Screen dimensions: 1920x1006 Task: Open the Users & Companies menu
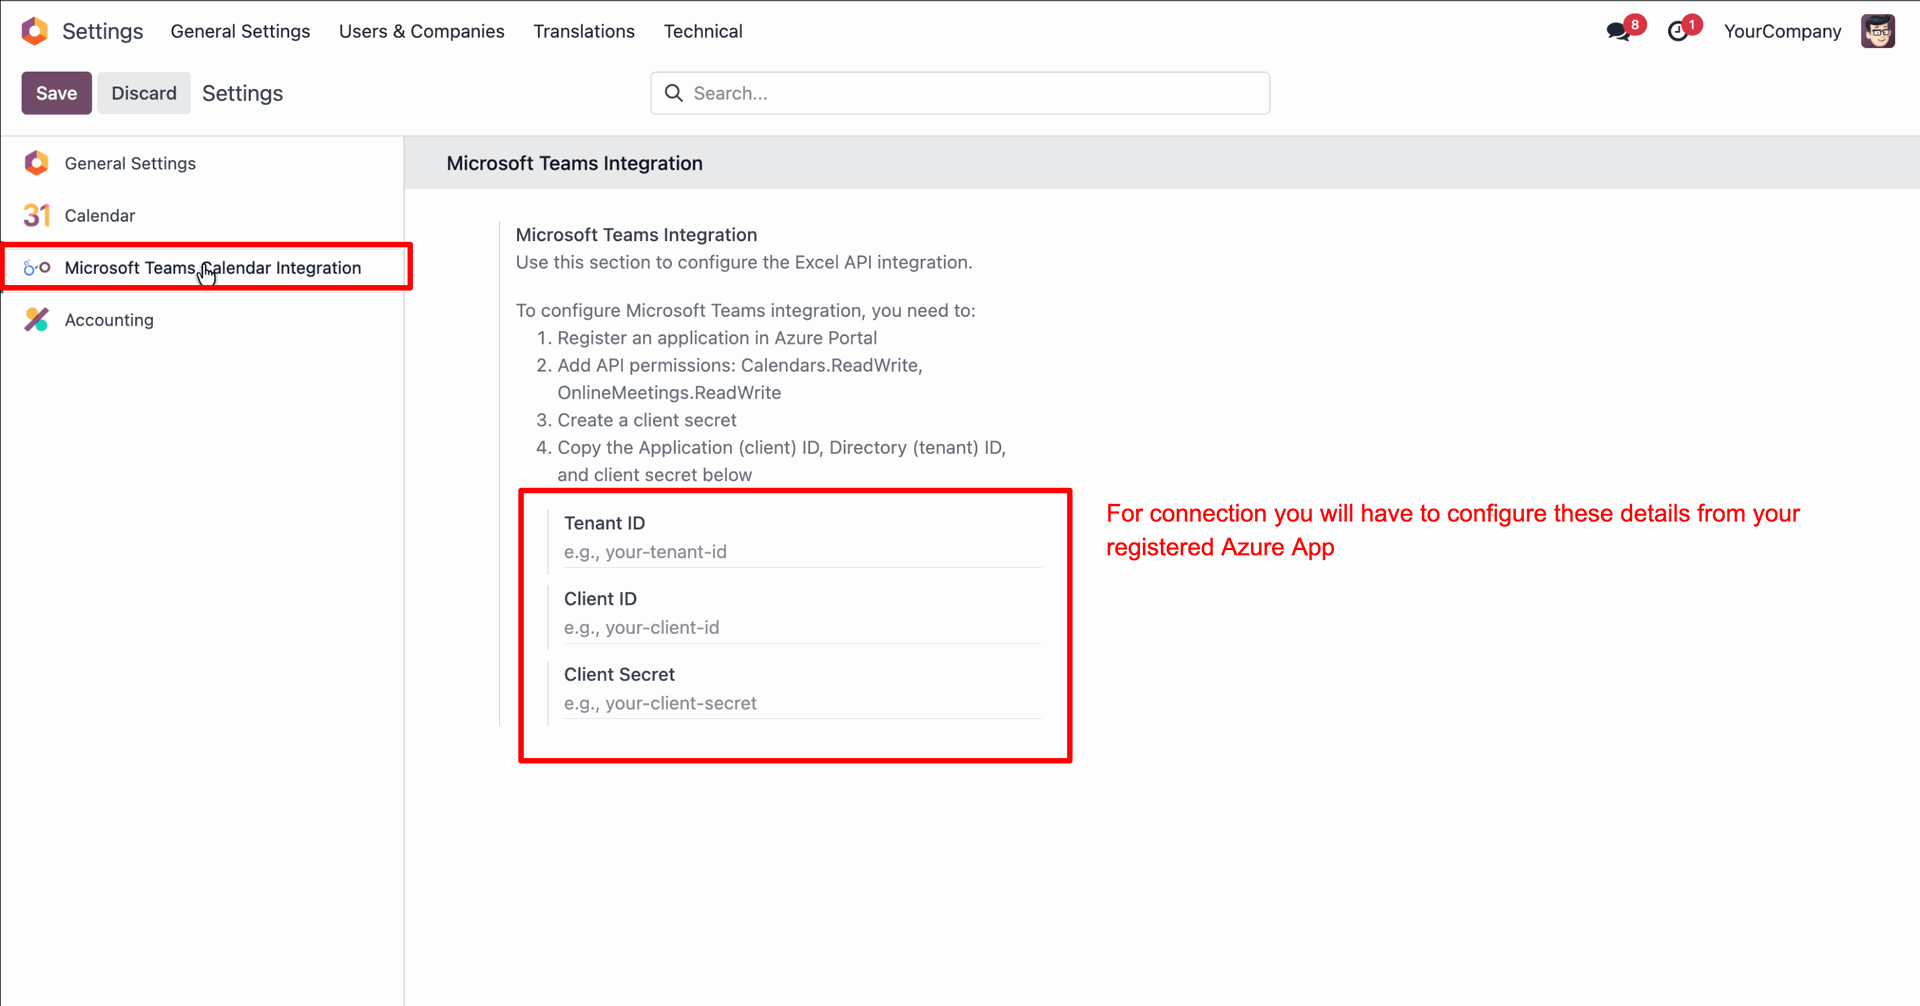(422, 31)
